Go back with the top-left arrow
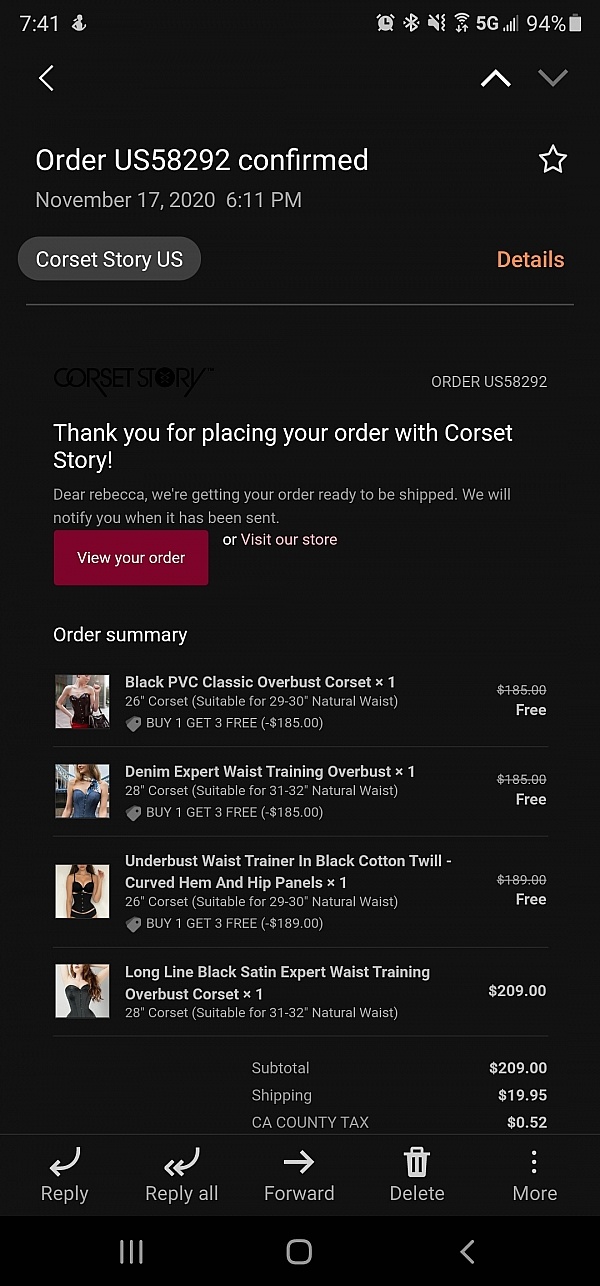The height and width of the screenshot is (1286, 600). (46, 79)
